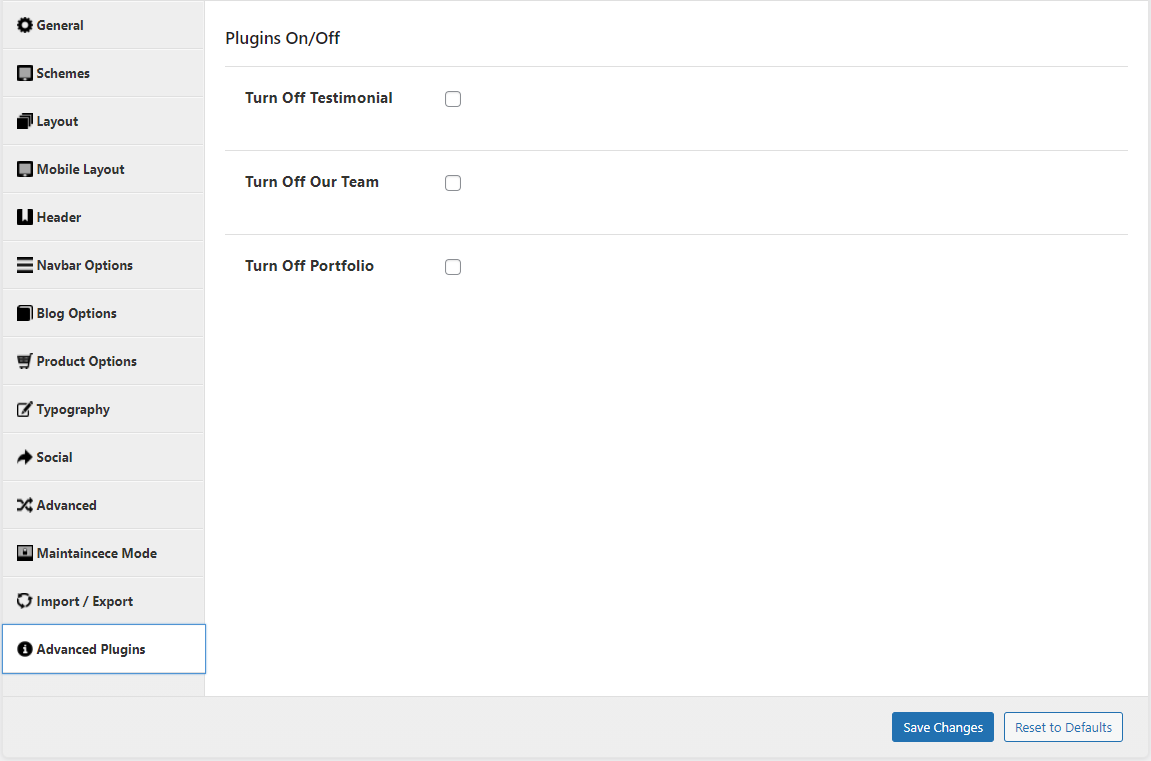Screen dimensions: 1151x761
Task: Click the Advanced shuffle arrows icon
Action: click(25, 505)
